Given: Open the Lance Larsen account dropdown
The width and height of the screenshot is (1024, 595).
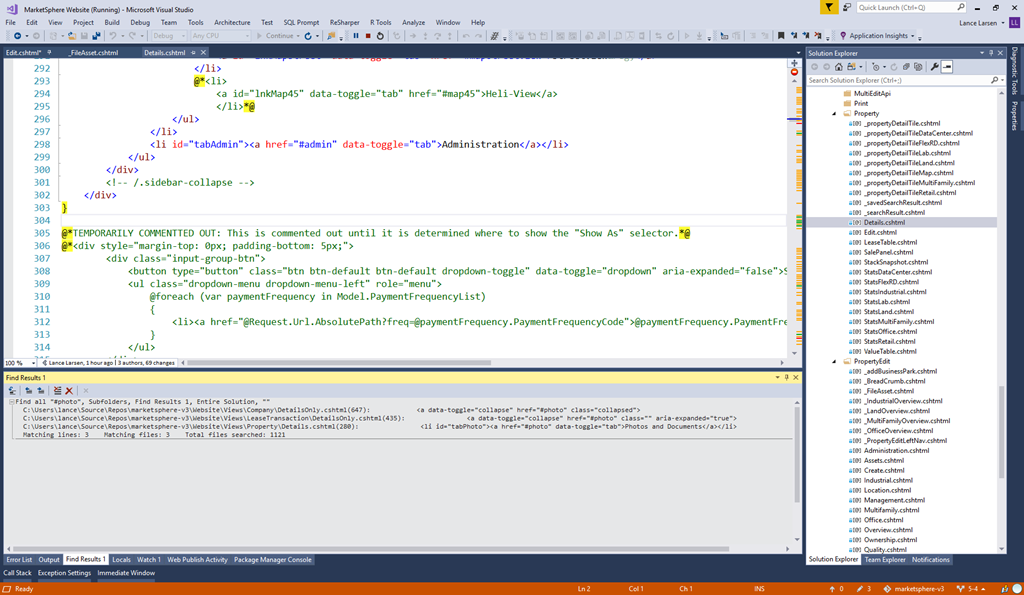Looking at the screenshot, I should (x=1002, y=23).
